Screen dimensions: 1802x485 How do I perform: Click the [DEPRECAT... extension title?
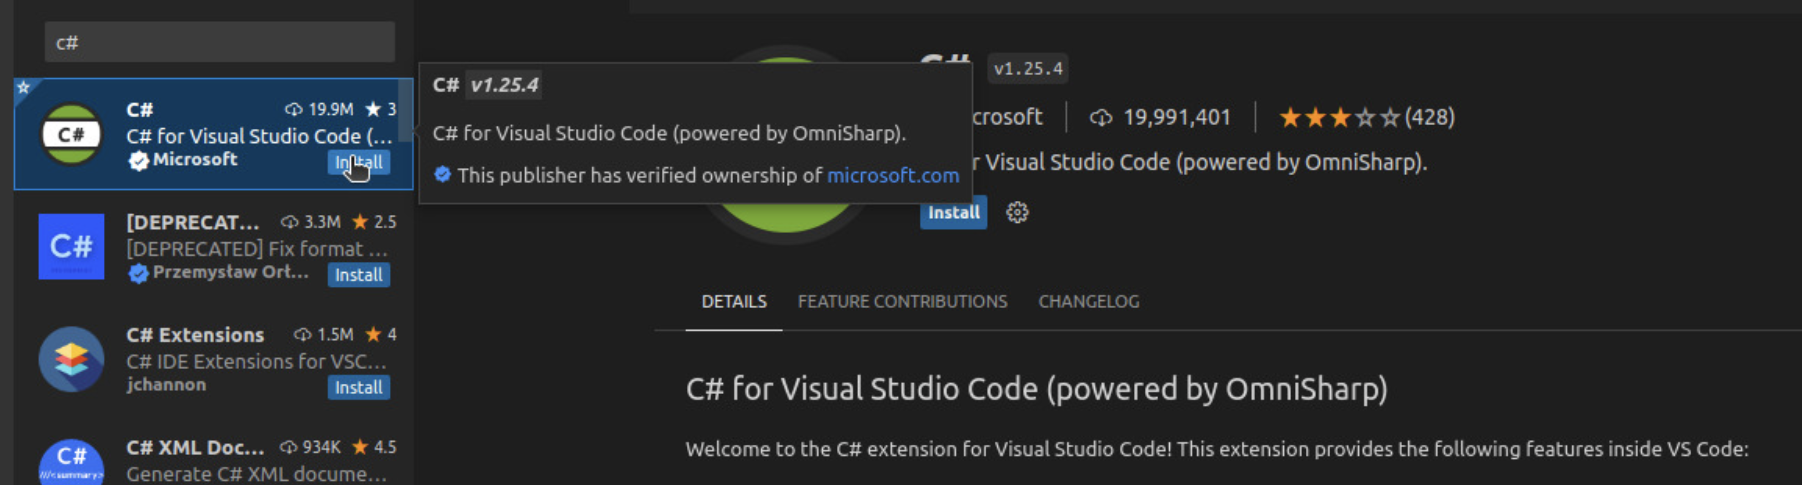click(x=192, y=222)
